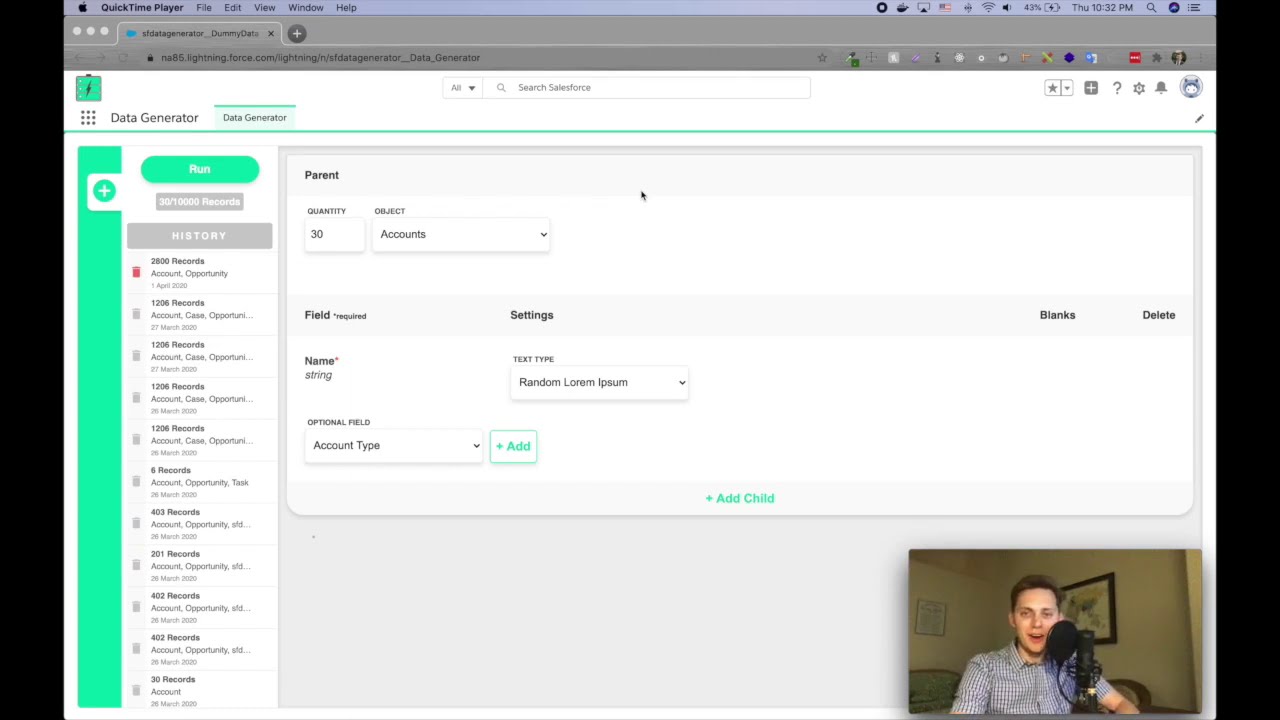Open the View menu
Image resolution: width=1280 pixels, height=720 pixels.
point(264,8)
